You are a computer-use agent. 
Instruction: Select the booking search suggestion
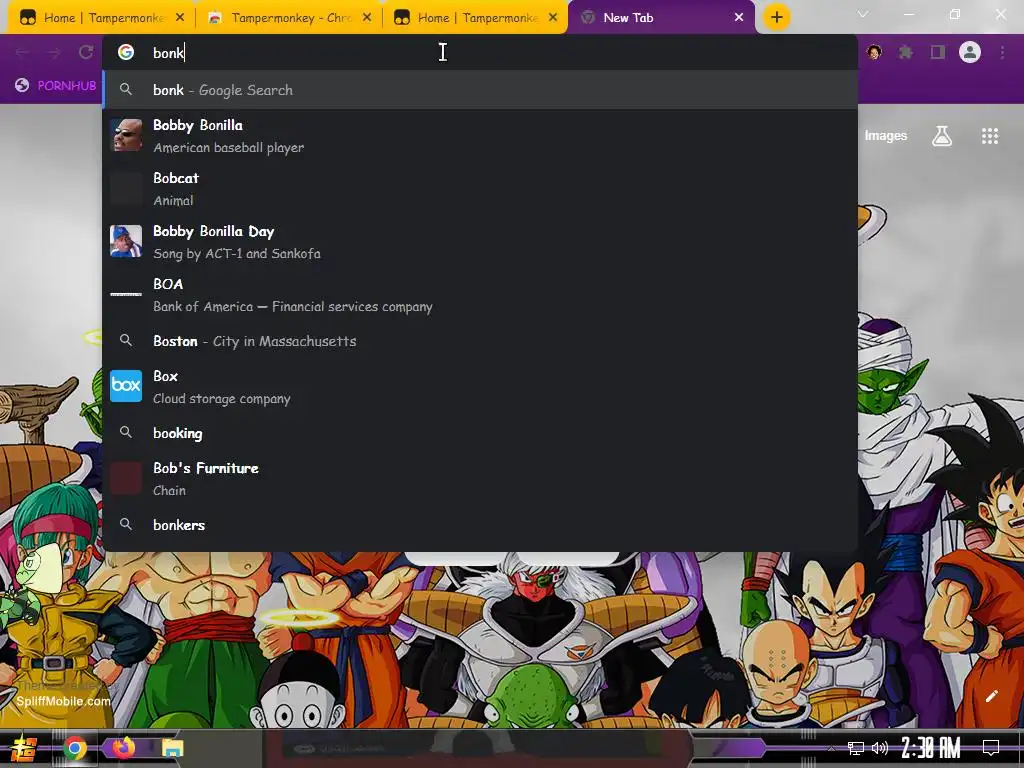pos(480,433)
